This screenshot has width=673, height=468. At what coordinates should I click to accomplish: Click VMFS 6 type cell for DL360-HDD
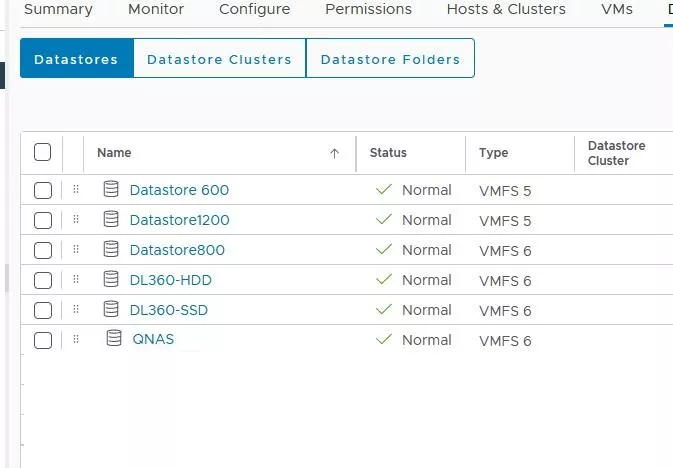[505, 281]
